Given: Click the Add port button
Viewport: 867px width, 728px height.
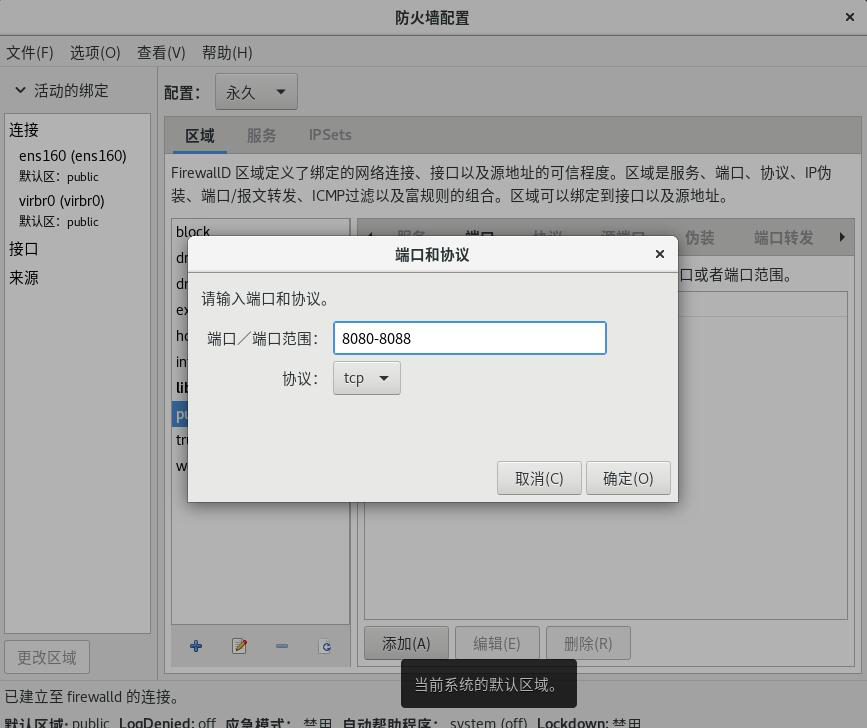Looking at the screenshot, I should (x=406, y=643).
